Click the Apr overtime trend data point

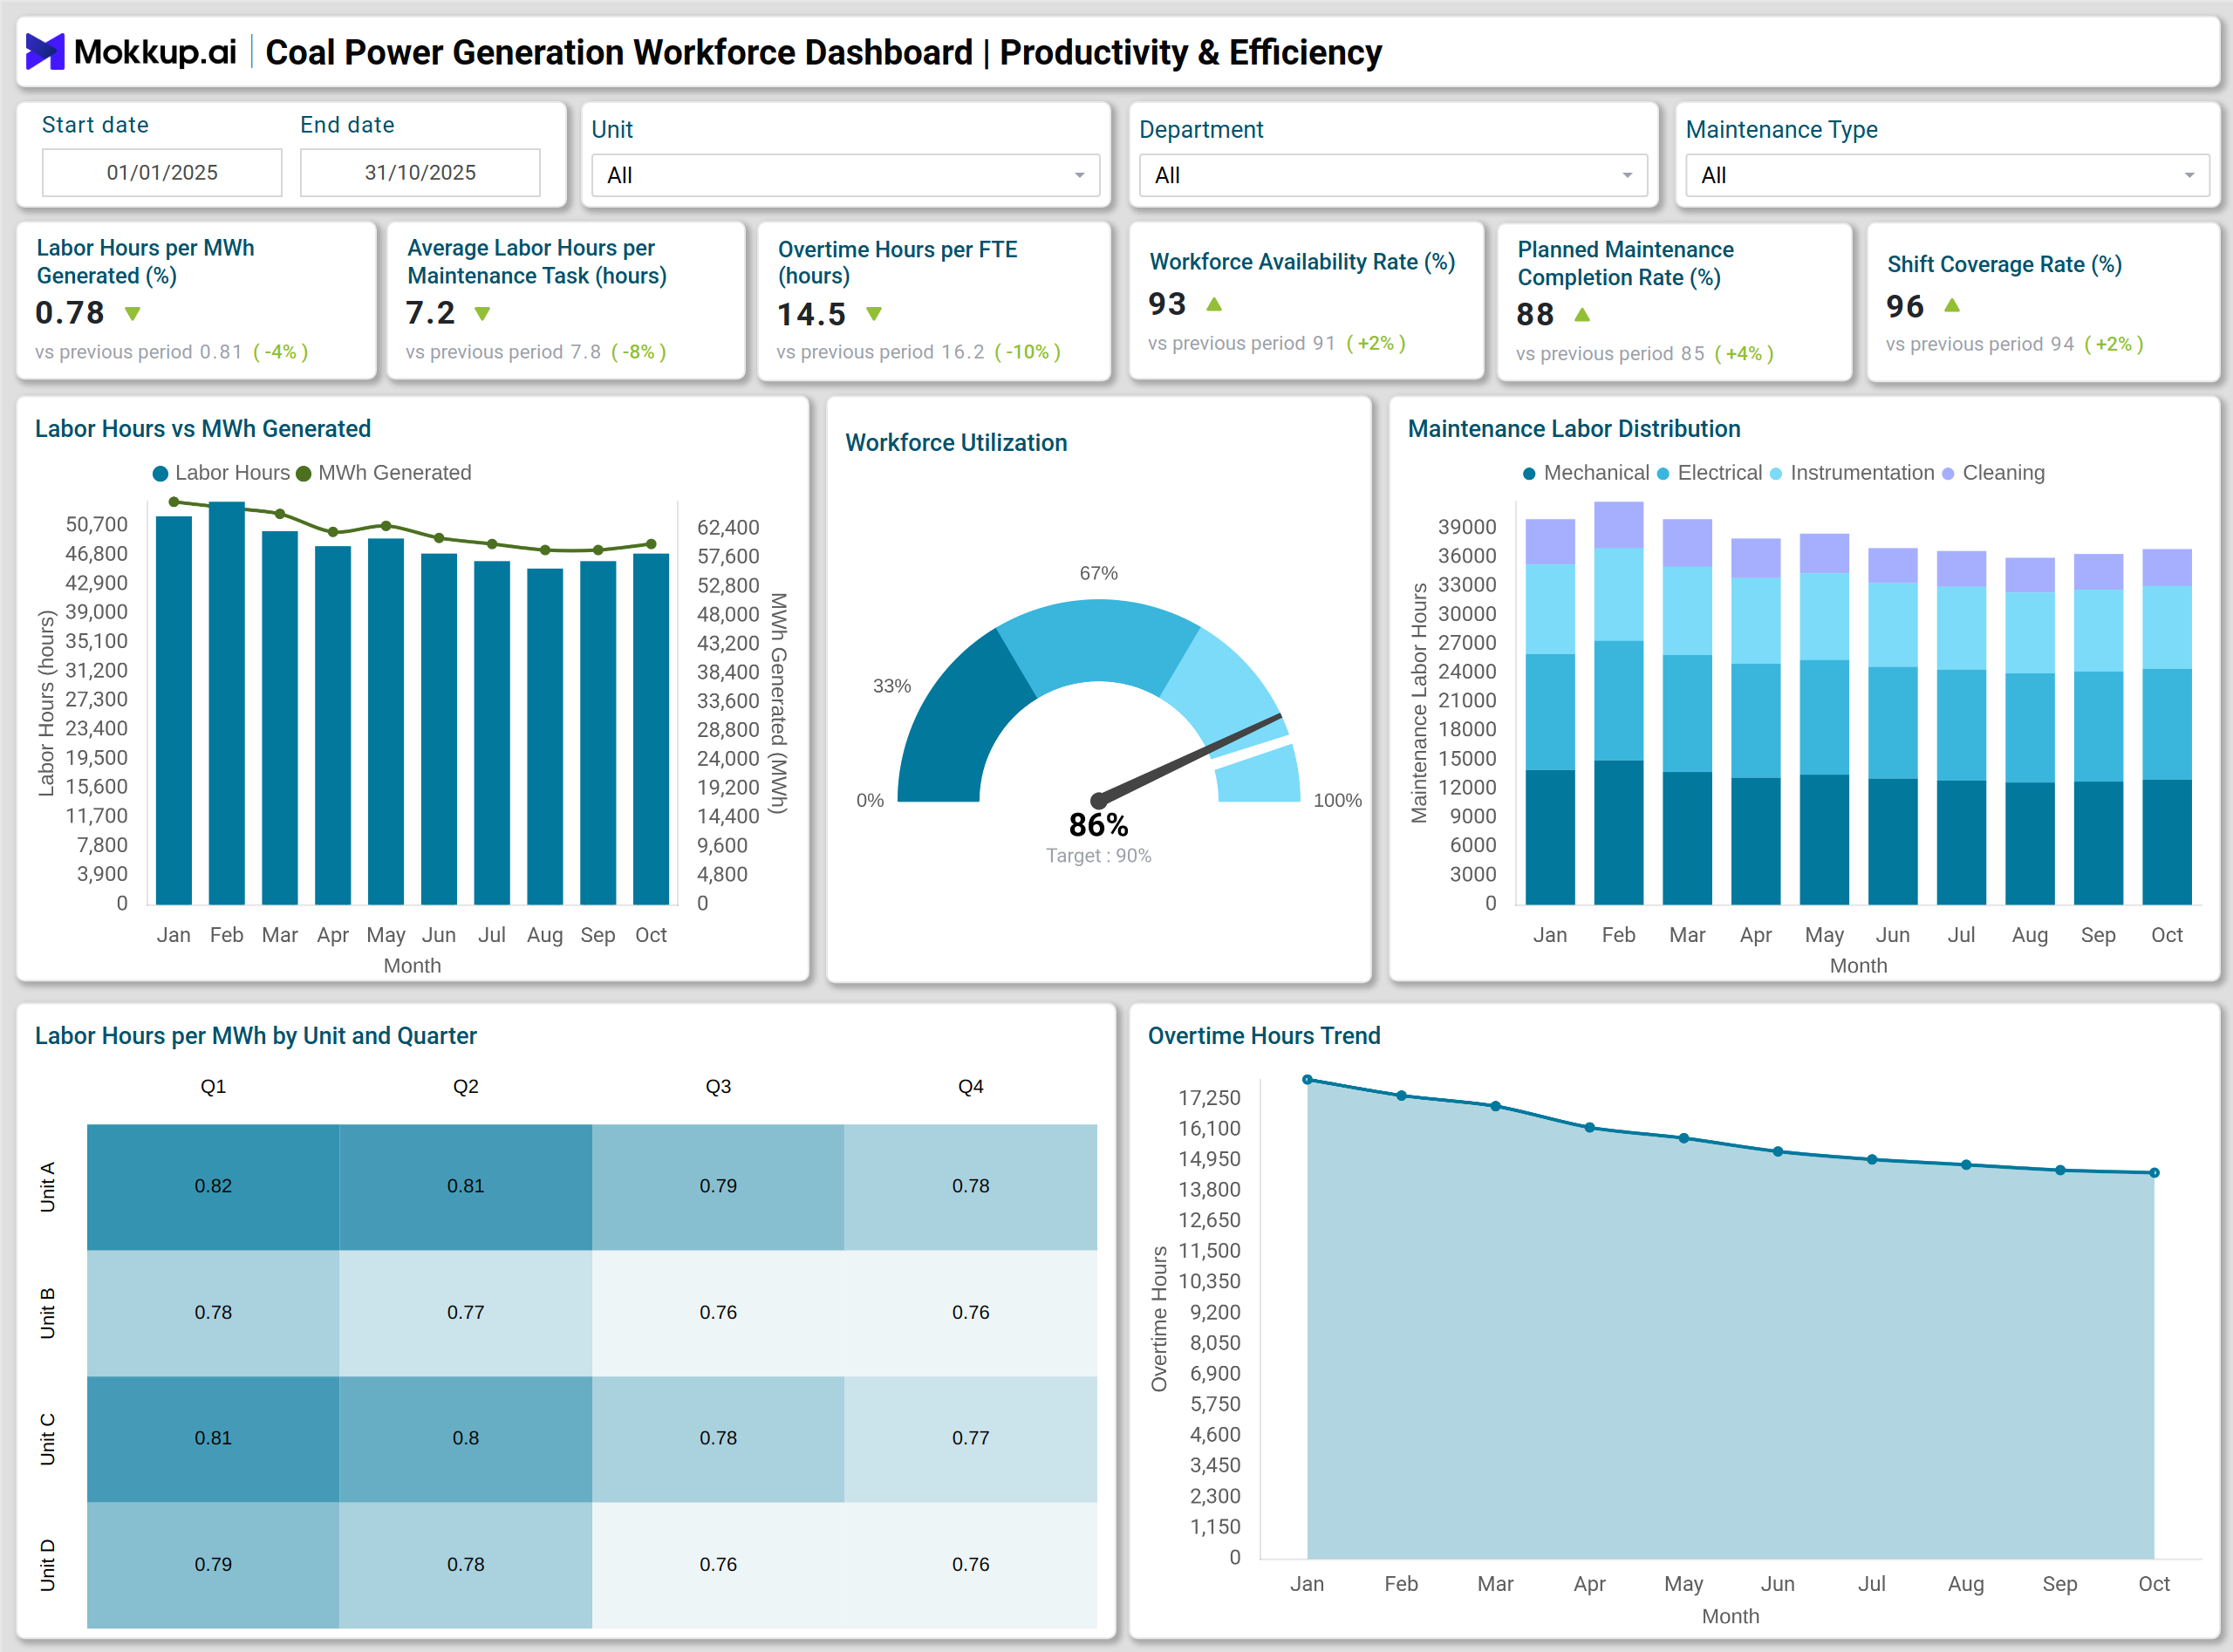tap(1590, 1128)
